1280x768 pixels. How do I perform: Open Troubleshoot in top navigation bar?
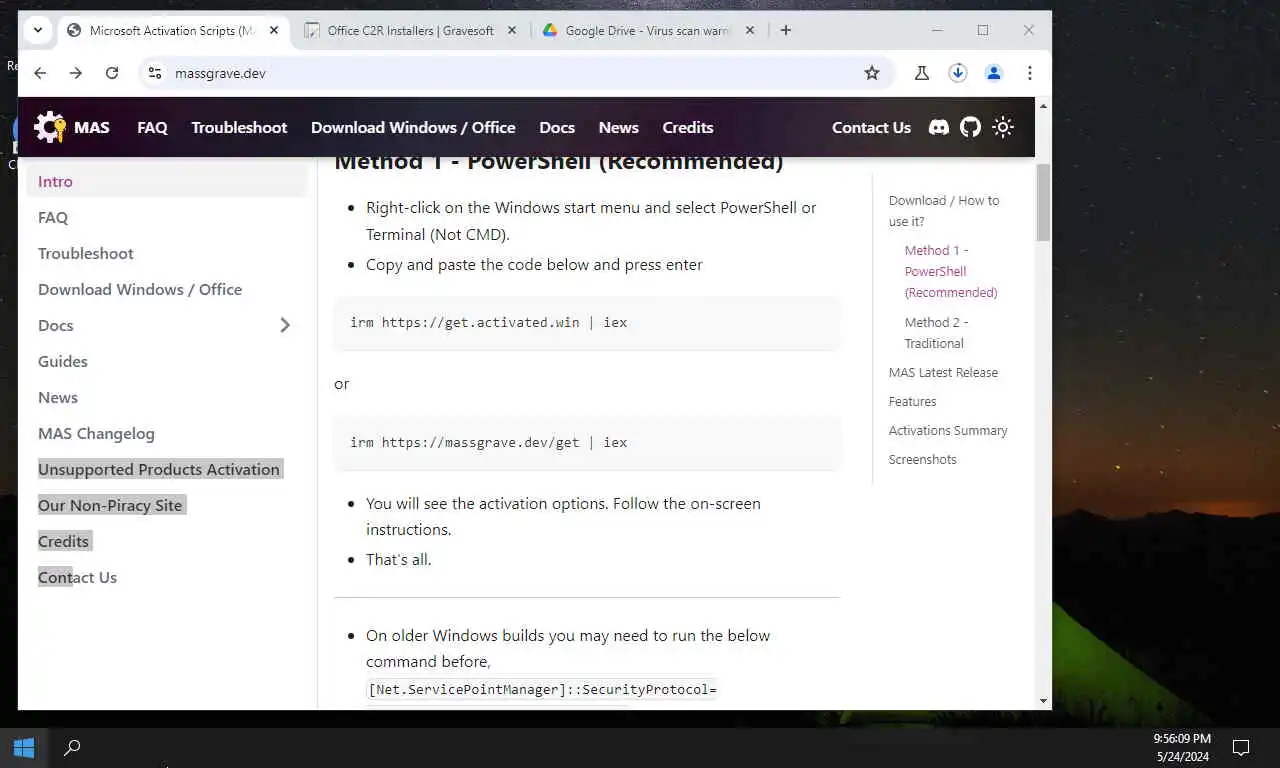pyautogui.click(x=239, y=127)
